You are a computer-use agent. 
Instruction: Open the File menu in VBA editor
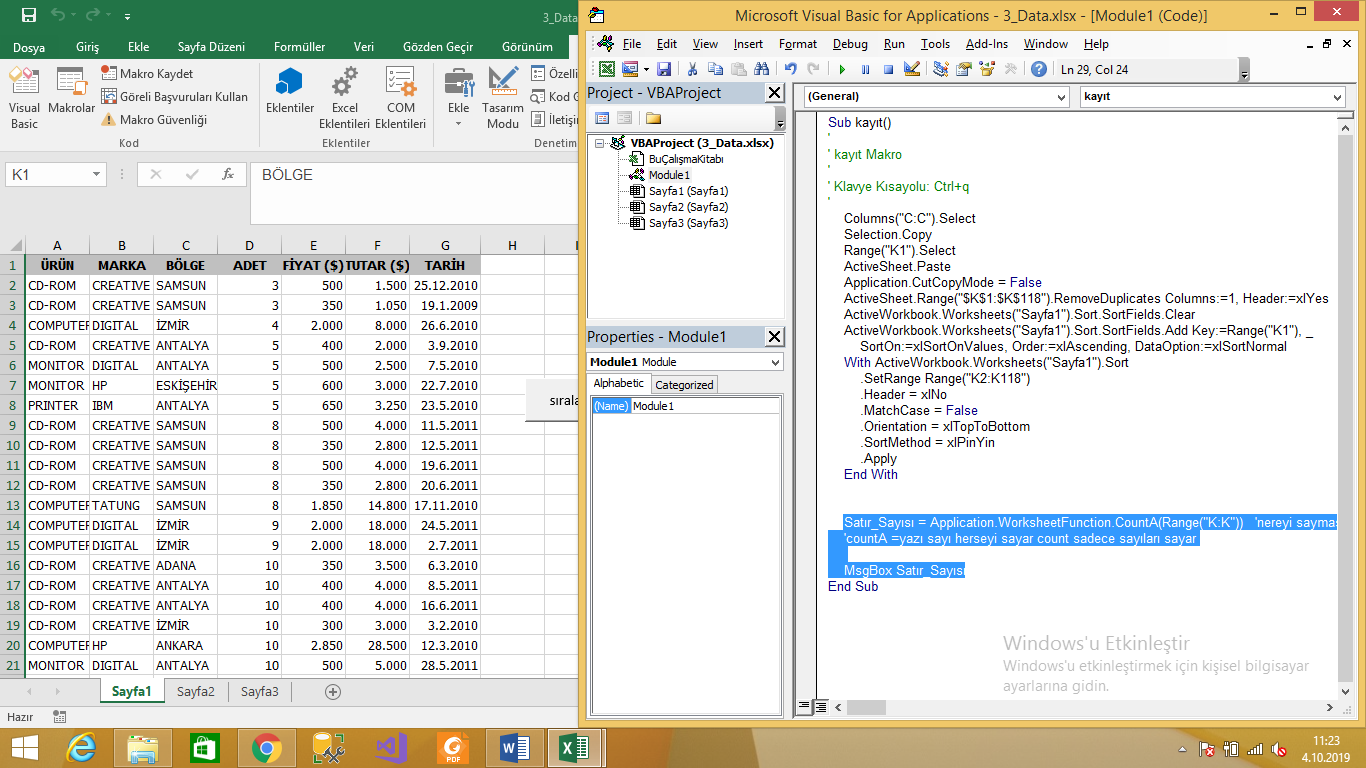click(x=632, y=44)
